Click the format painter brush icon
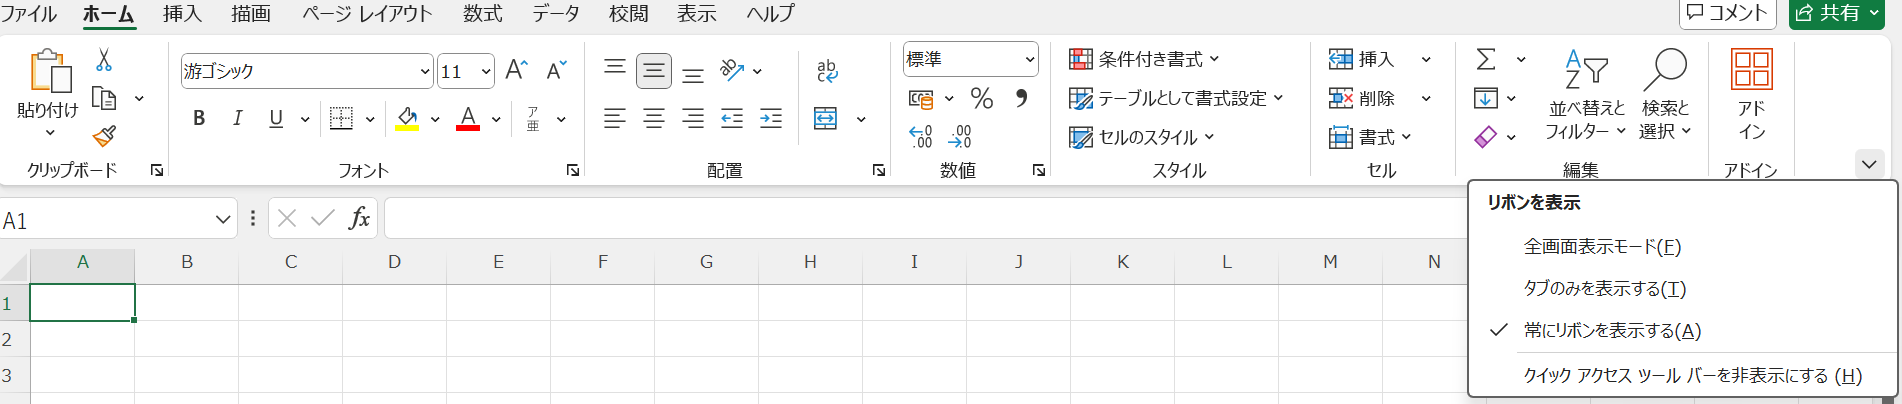 point(104,136)
